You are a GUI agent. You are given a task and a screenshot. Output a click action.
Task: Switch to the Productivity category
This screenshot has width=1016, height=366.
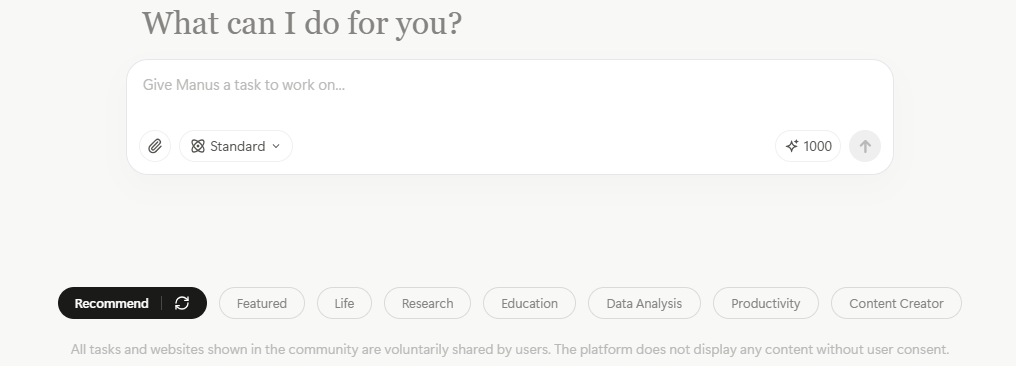(x=766, y=303)
